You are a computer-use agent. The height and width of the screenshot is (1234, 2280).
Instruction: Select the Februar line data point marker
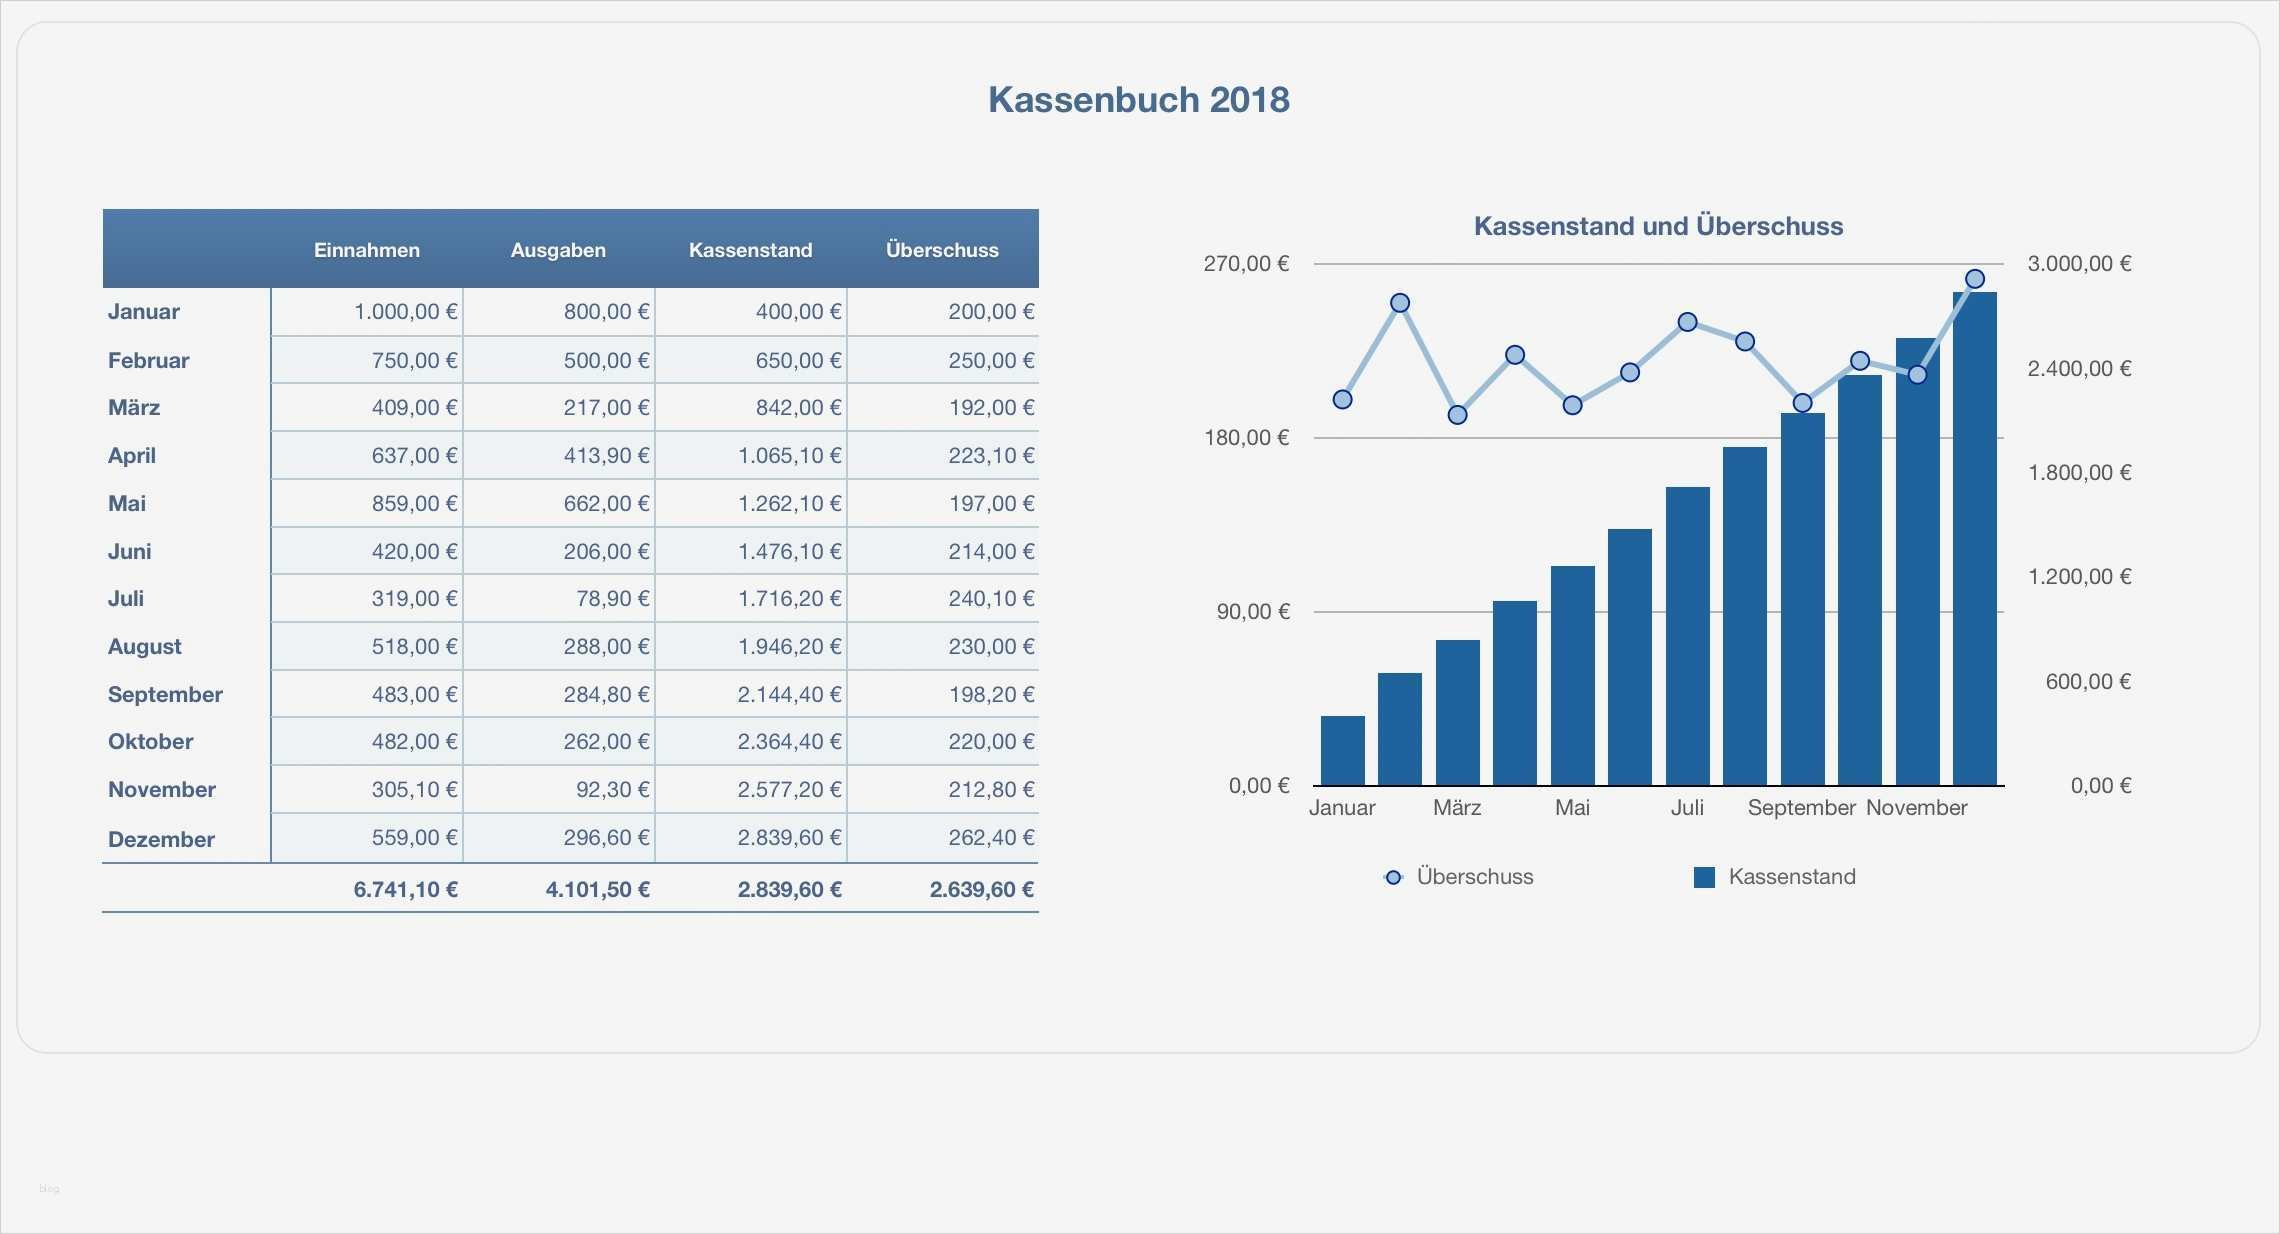point(1400,303)
